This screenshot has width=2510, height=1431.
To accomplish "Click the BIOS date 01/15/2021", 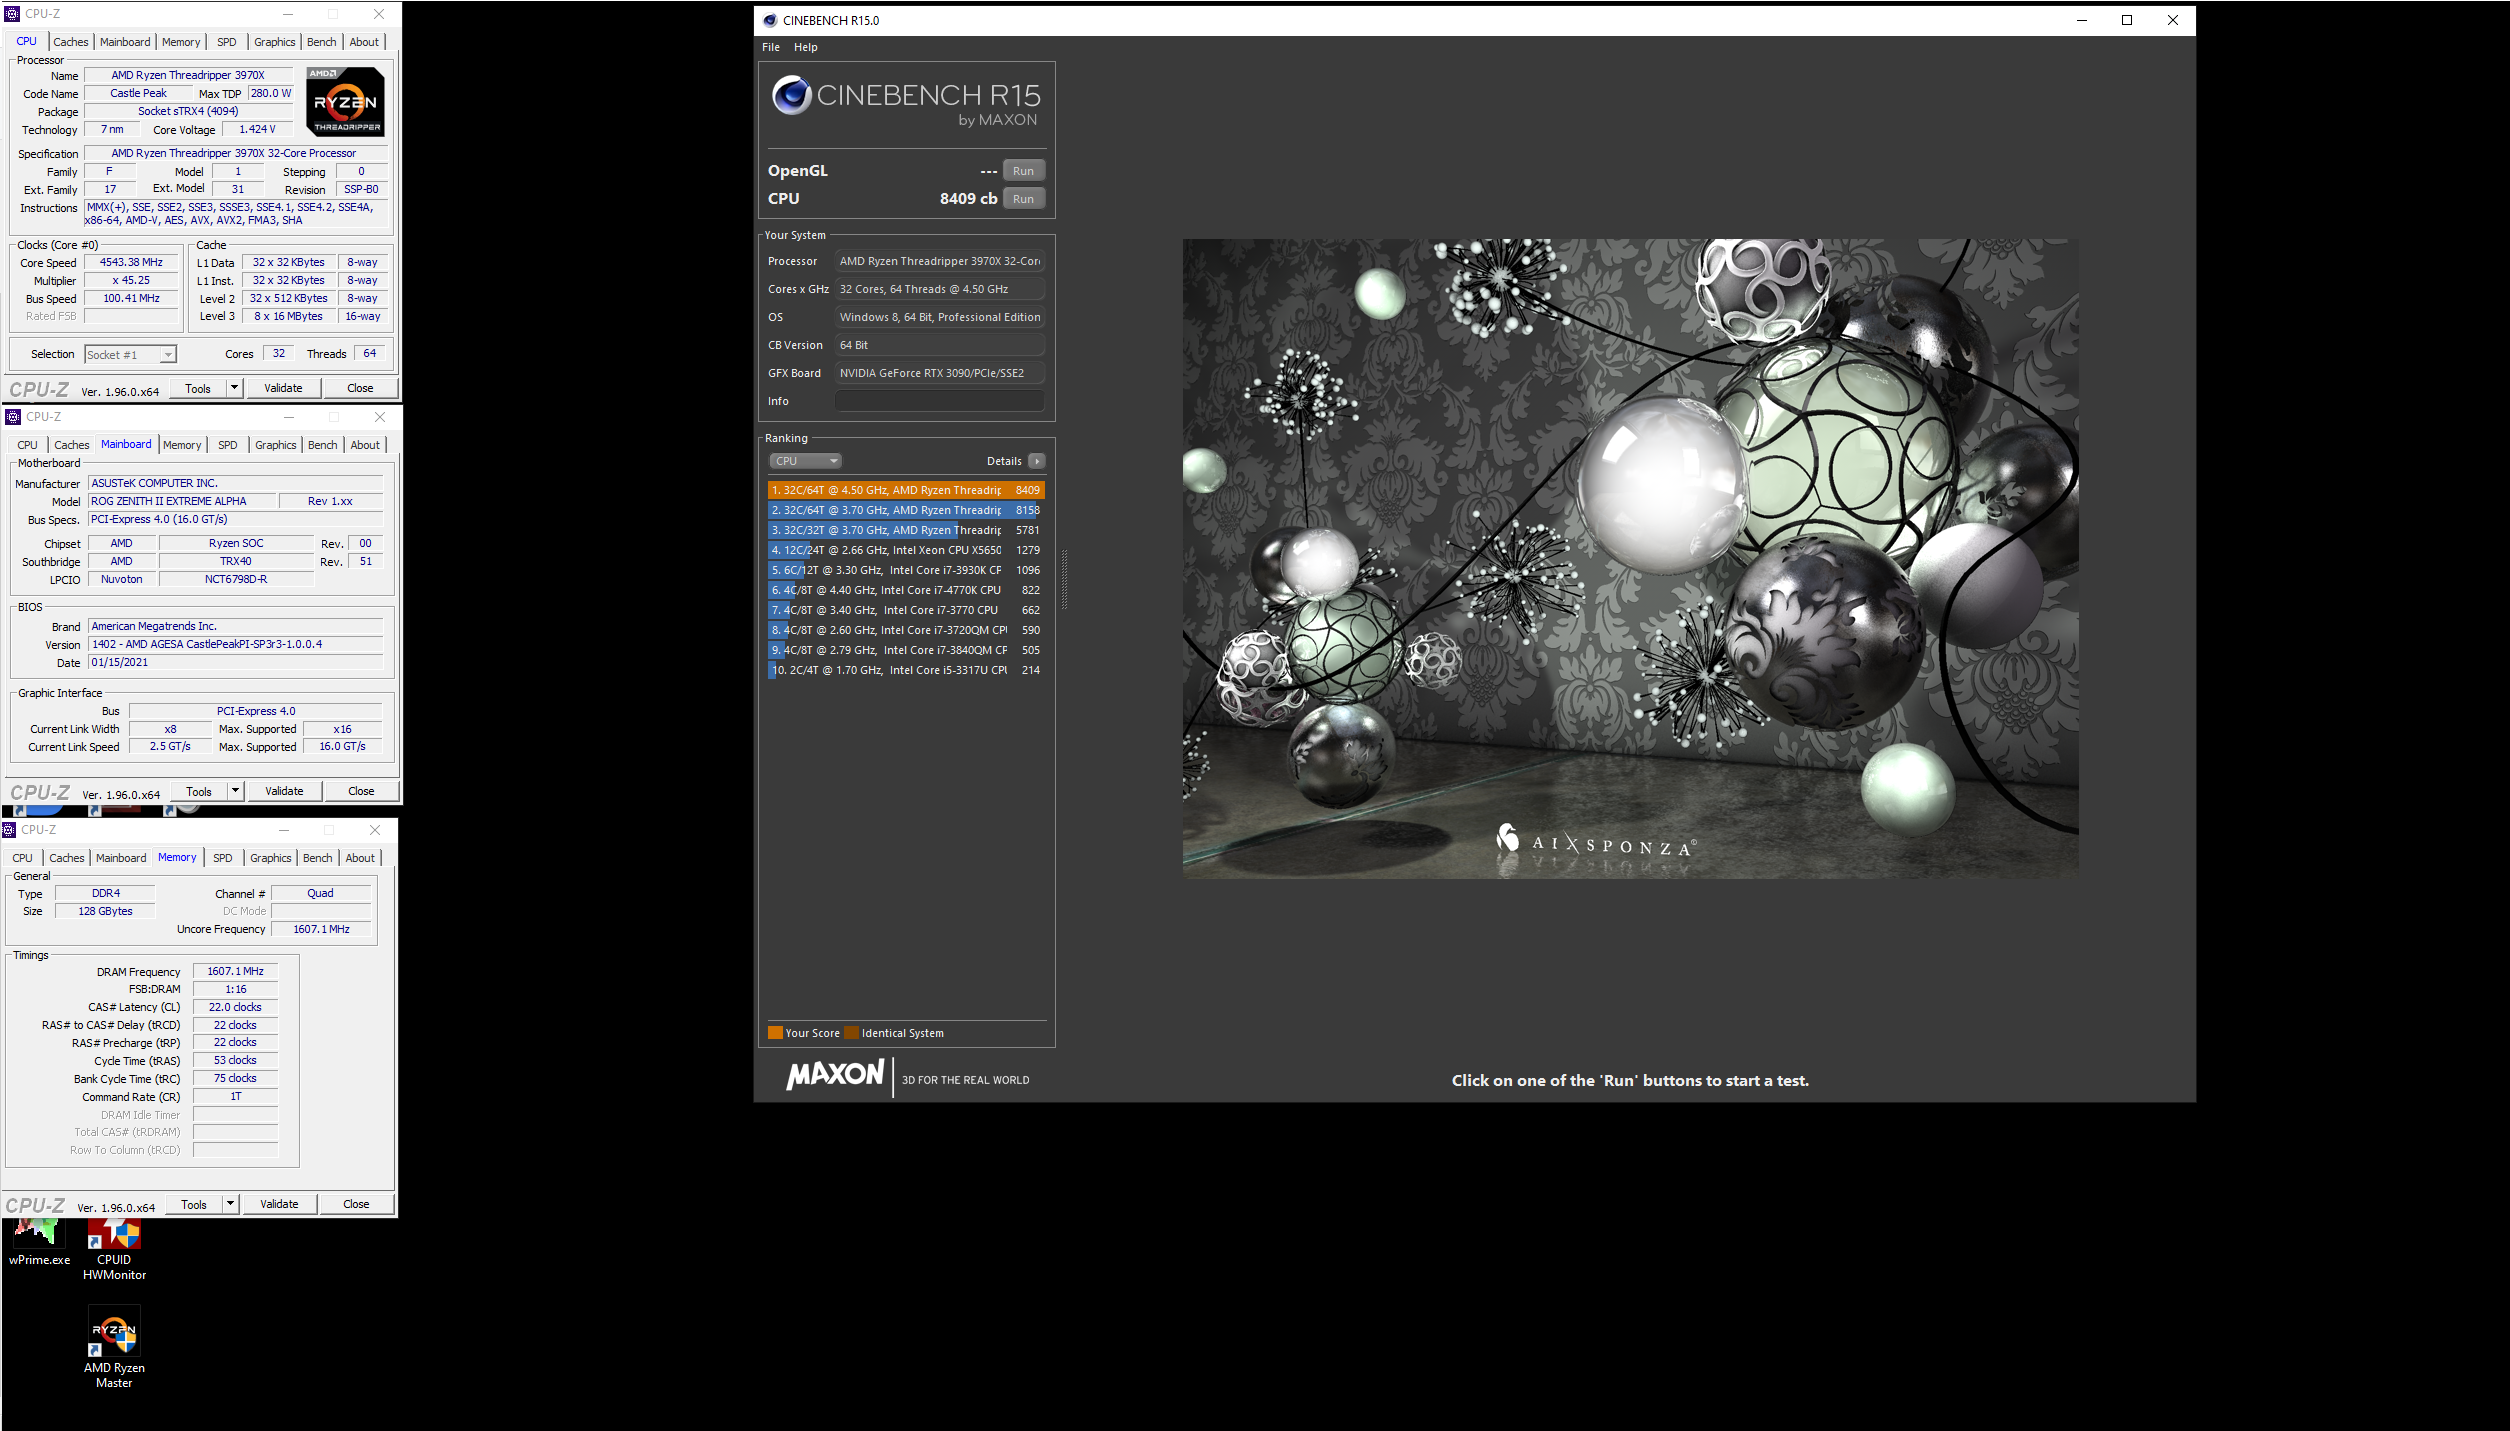I will tap(236, 662).
